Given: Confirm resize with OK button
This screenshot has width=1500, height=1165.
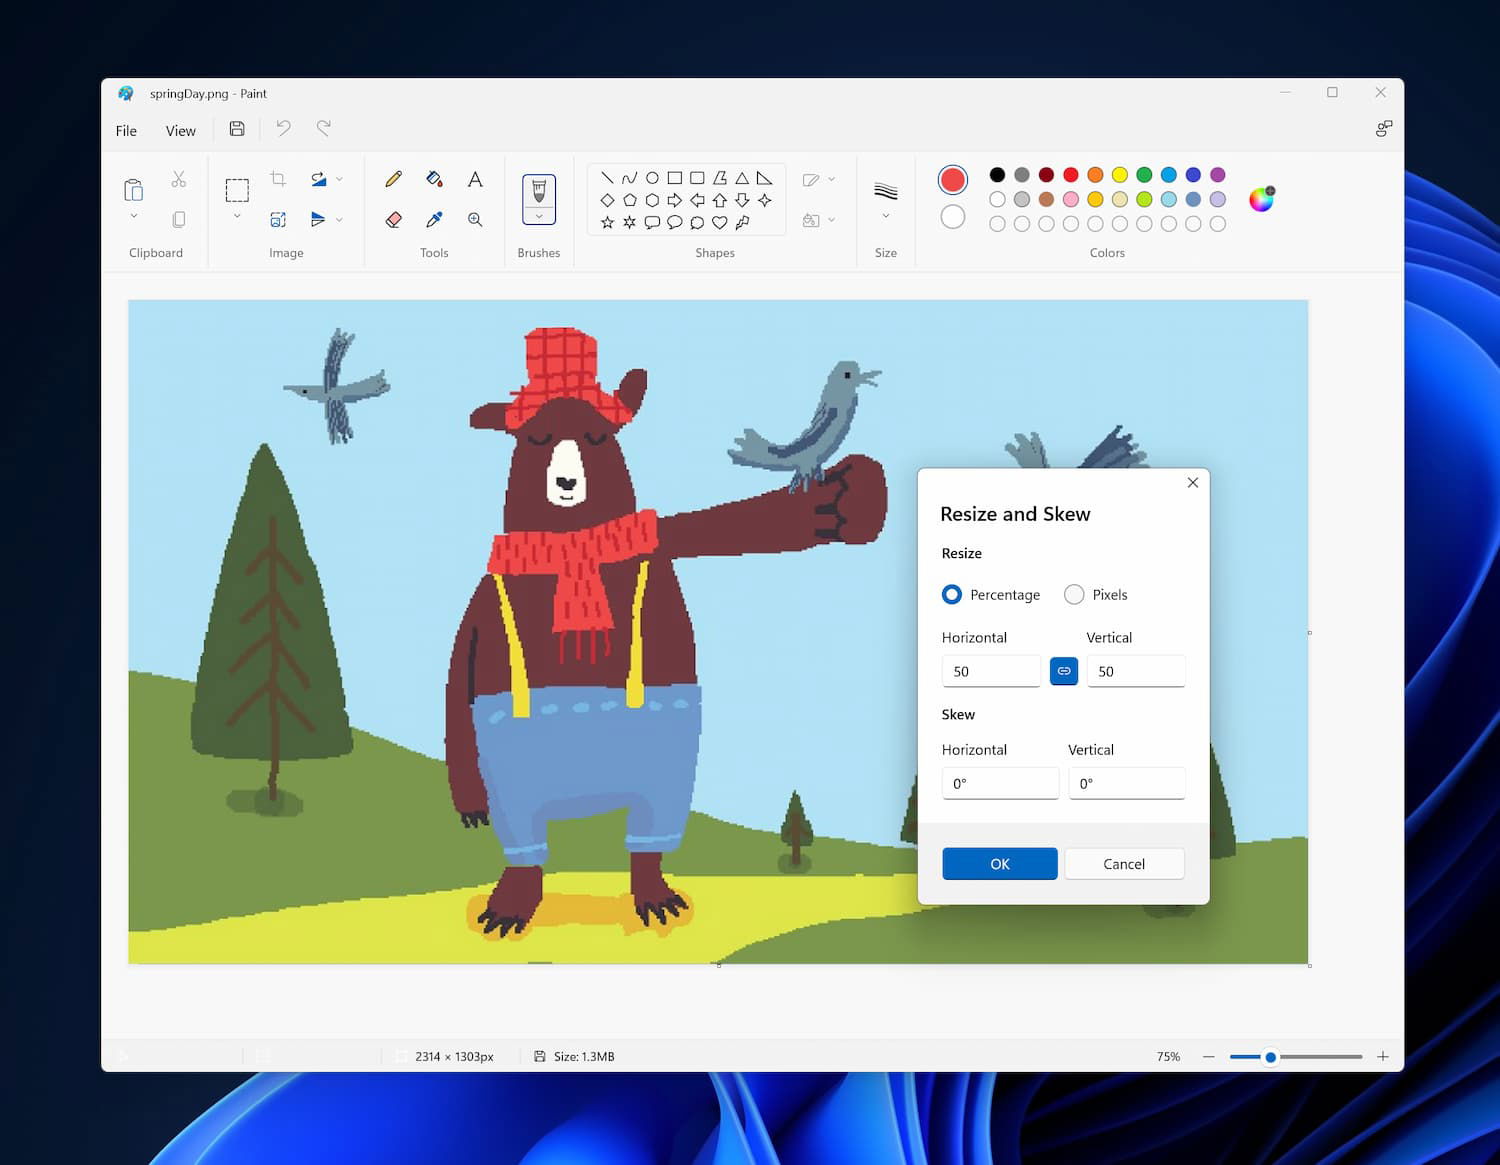Looking at the screenshot, I should coord(999,864).
